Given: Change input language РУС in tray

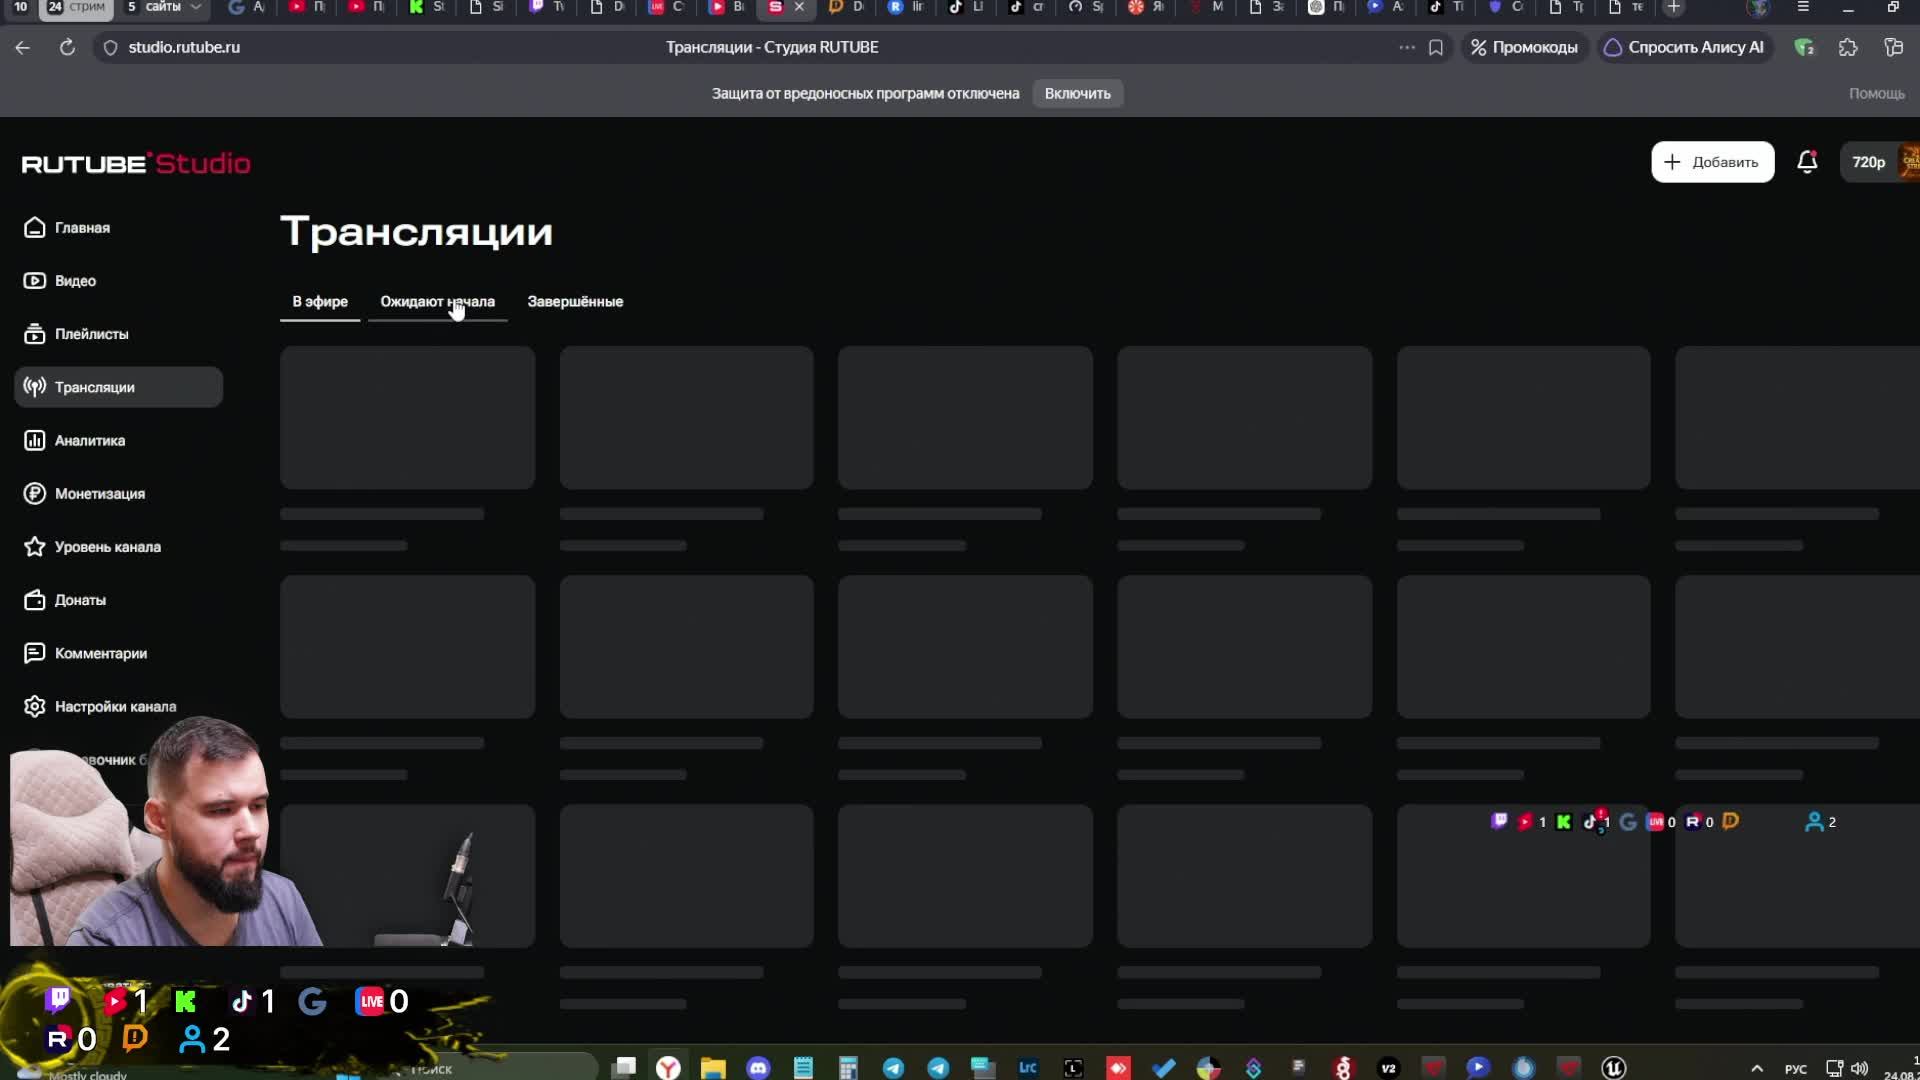Looking at the screenshot, I should (x=1796, y=1068).
